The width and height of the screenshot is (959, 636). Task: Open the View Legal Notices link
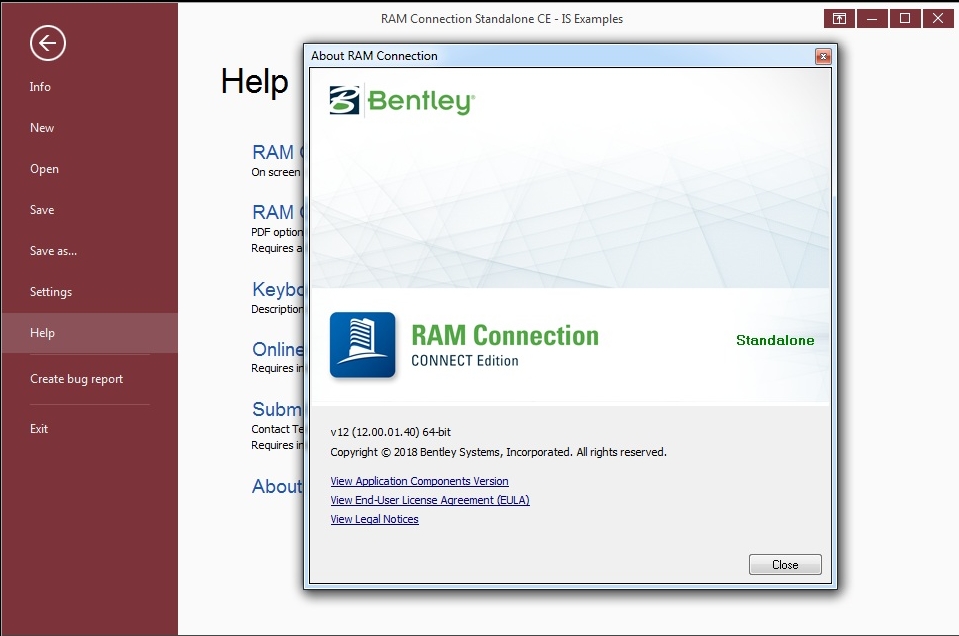[374, 519]
